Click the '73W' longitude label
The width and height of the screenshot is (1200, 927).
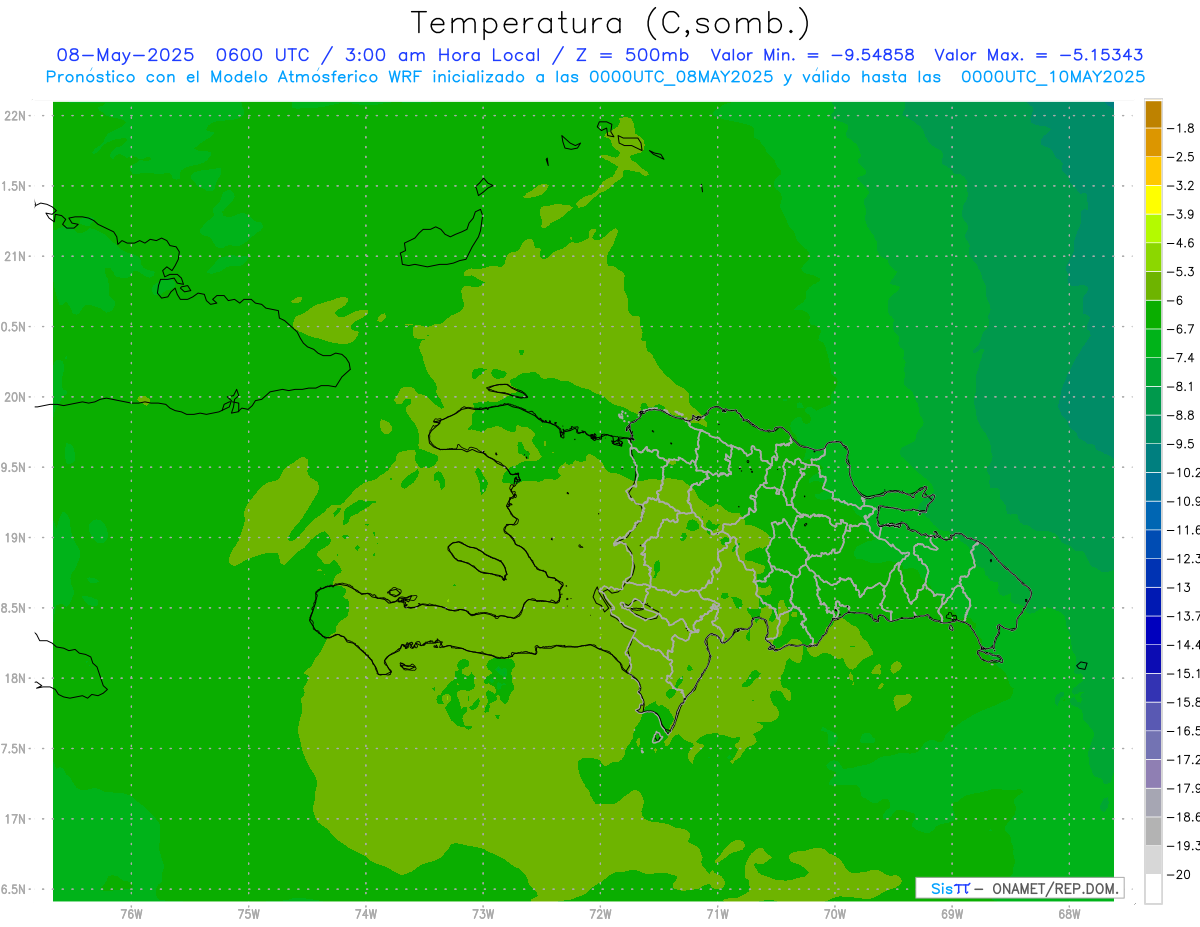pyautogui.click(x=483, y=914)
